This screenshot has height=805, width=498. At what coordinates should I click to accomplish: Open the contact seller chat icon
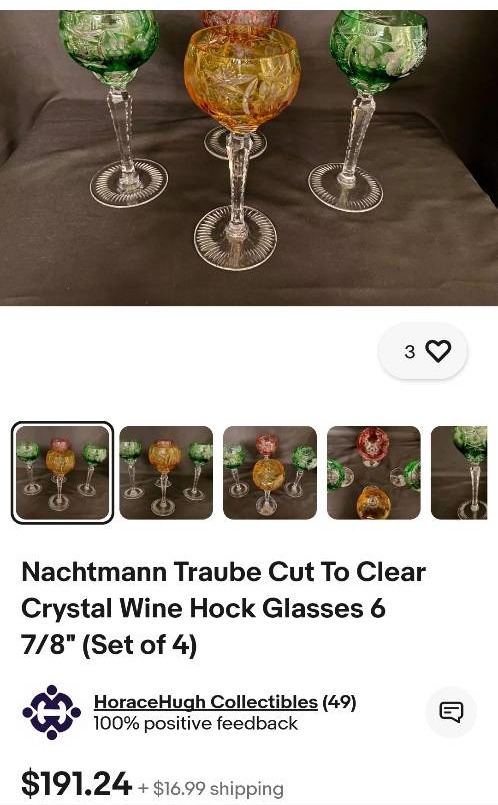[x=451, y=712]
